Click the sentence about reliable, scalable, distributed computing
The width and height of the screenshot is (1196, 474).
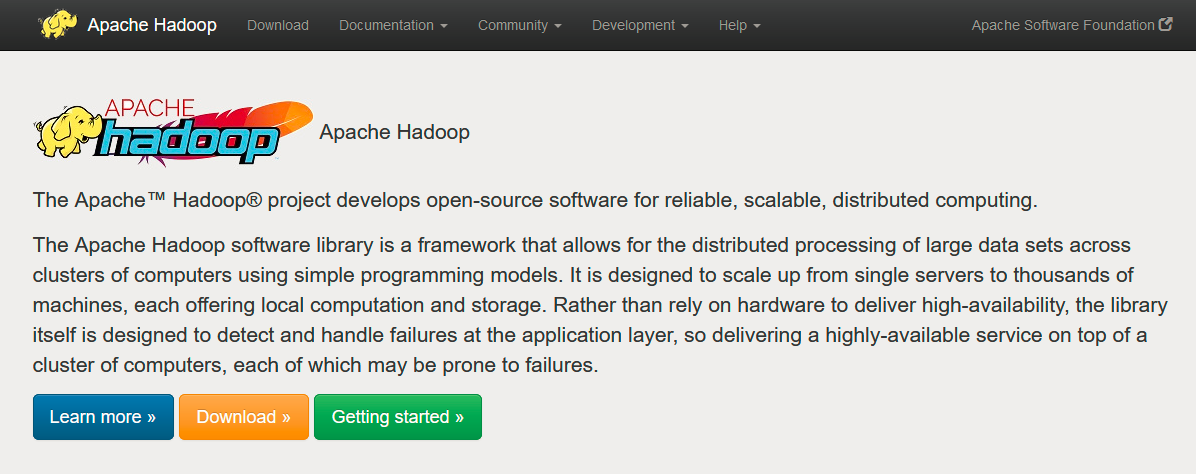pos(535,202)
